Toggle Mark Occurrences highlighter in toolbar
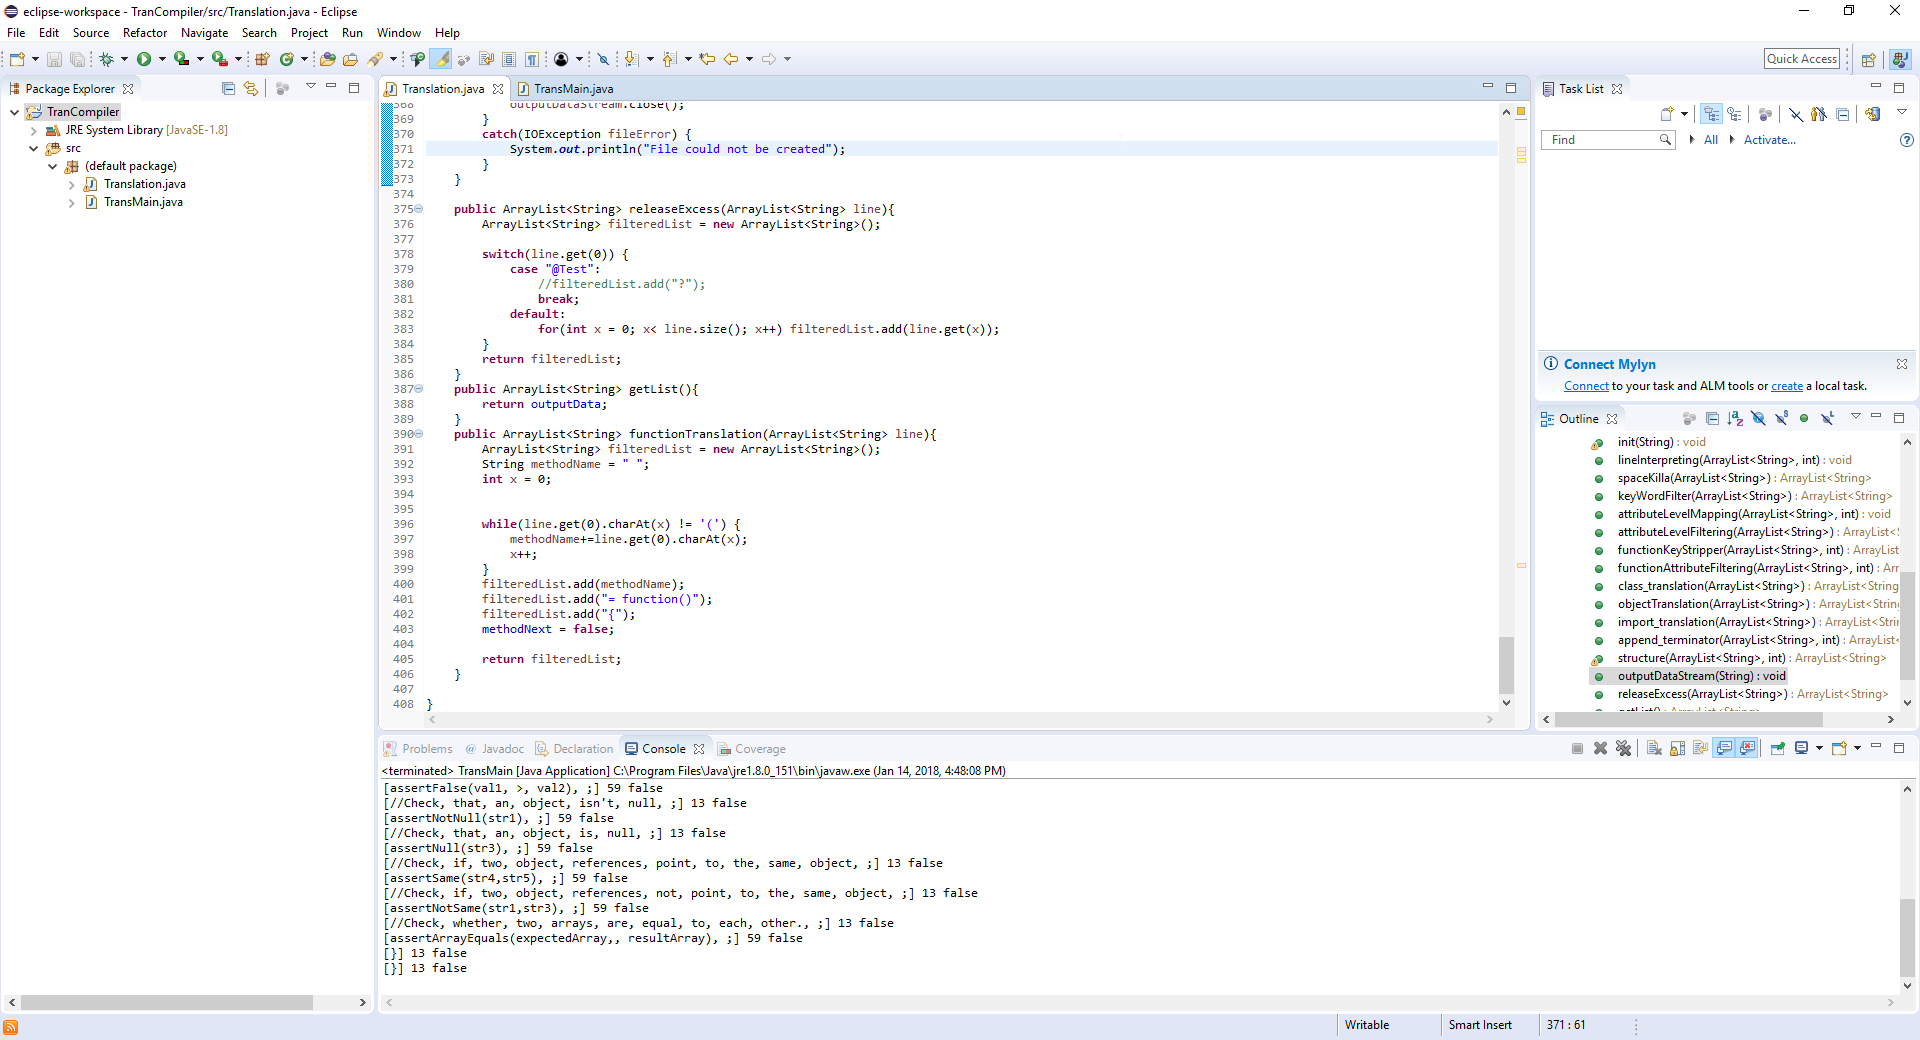 click(x=442, y=59)
